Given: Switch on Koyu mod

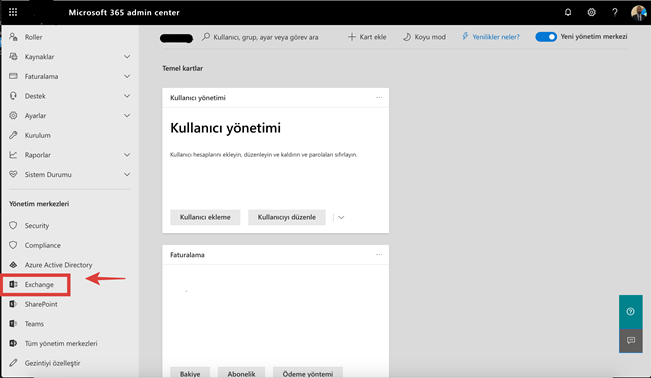Looking at the screenshot, I should (x=424, y=37).
